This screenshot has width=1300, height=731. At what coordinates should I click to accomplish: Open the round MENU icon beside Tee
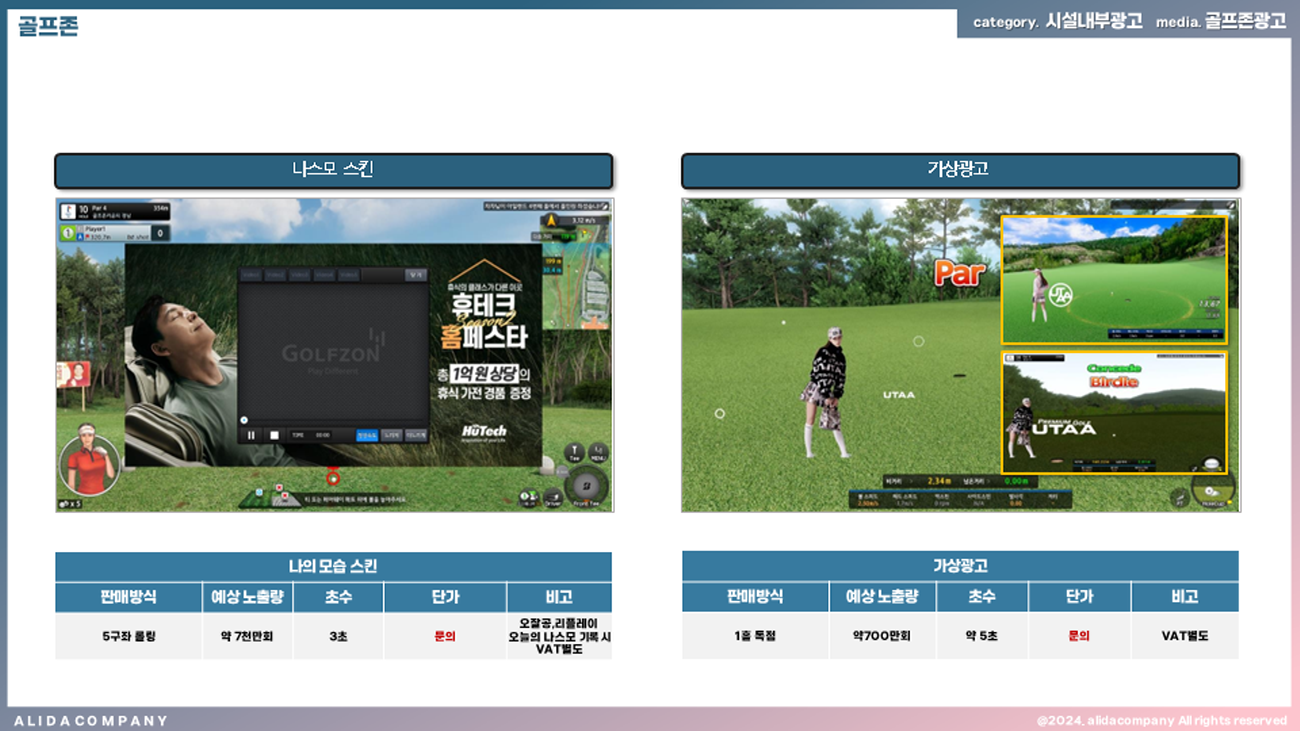(x=598, y=452)
